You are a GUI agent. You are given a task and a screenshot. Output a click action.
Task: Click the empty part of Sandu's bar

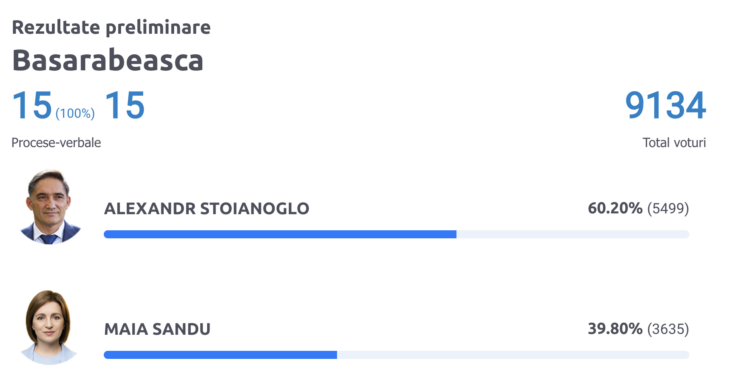click(513, 355)
